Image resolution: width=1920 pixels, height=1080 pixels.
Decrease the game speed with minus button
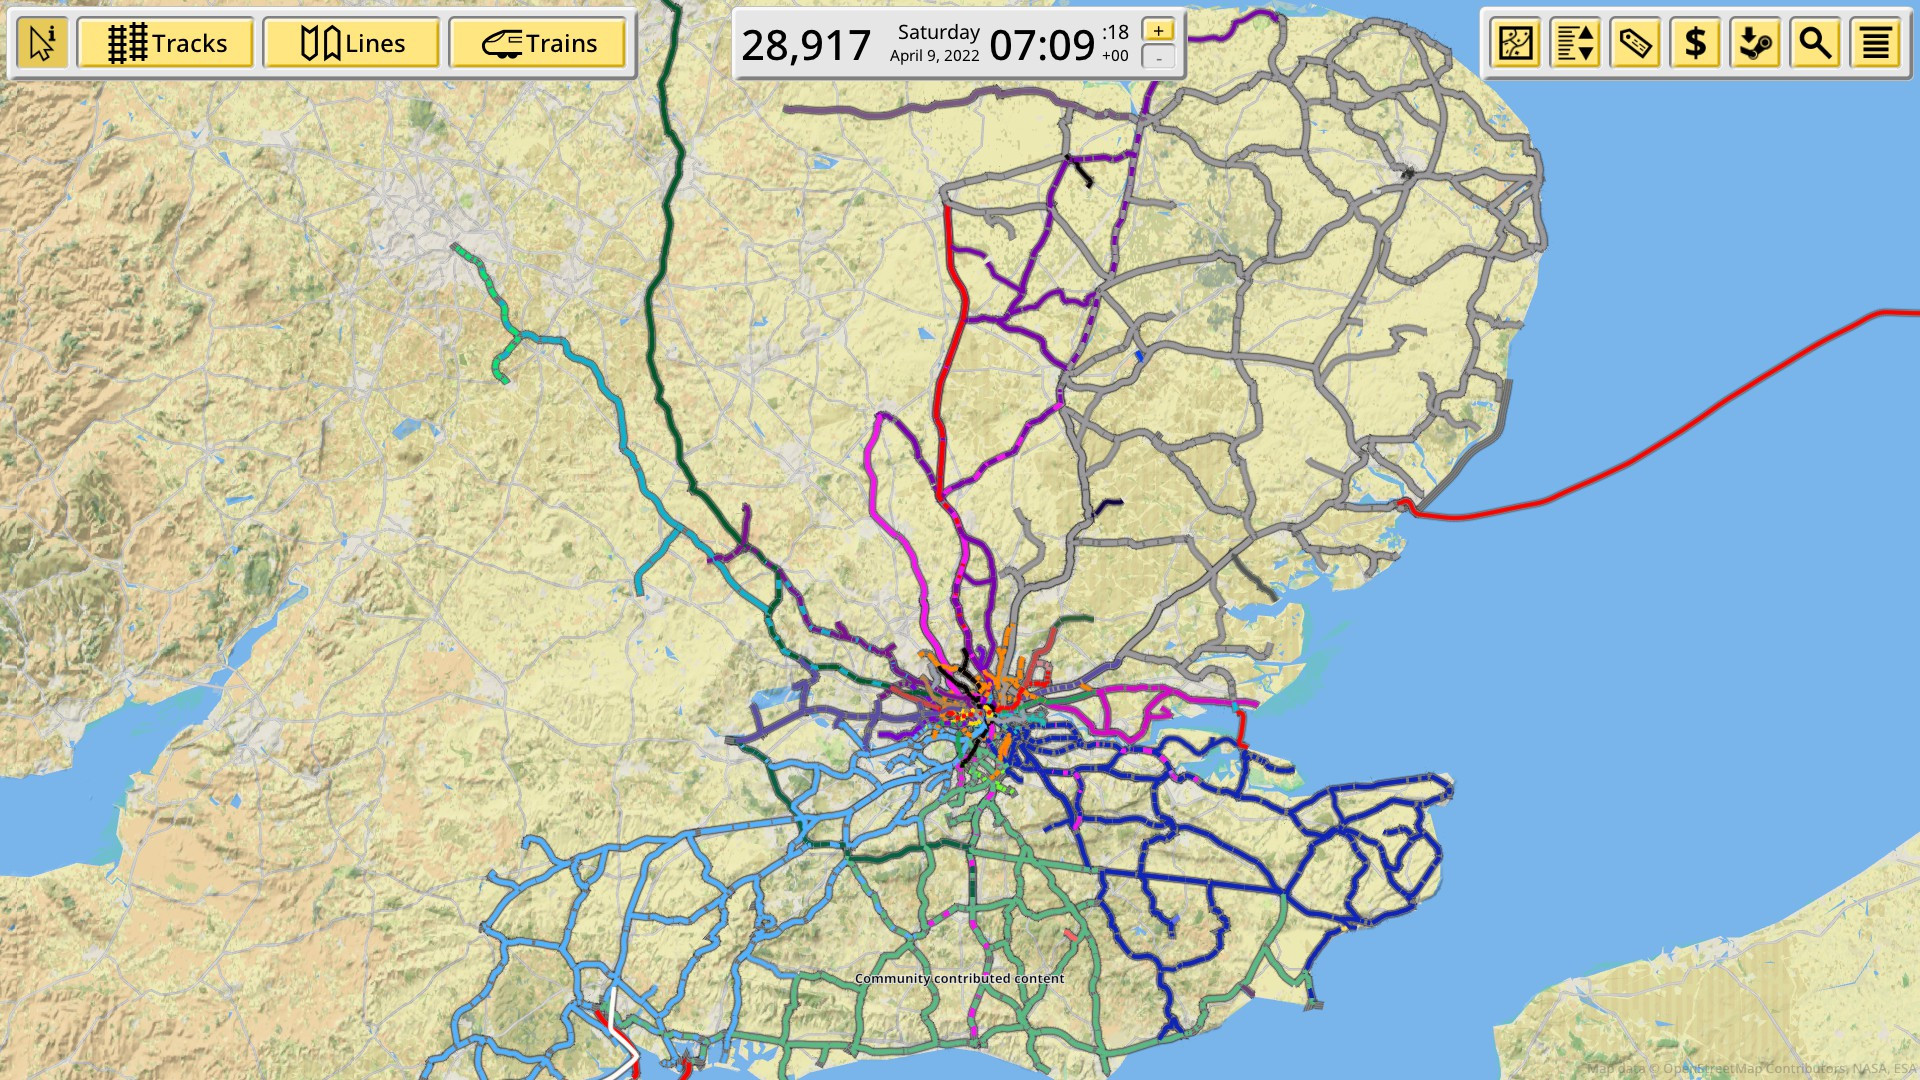point(1157,57)
